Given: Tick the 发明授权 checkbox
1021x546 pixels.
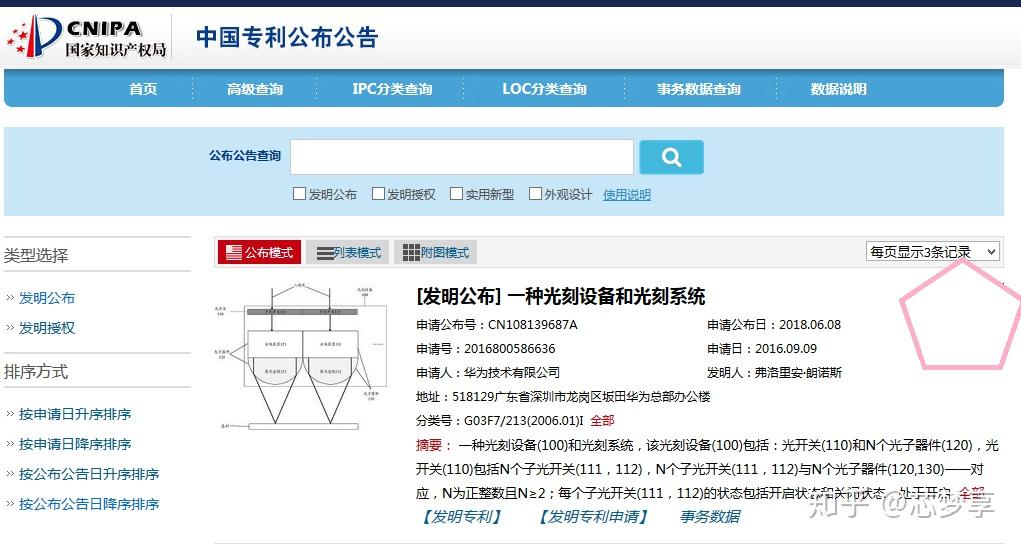Looking at the screenshot, I should [x=378, y=193].
